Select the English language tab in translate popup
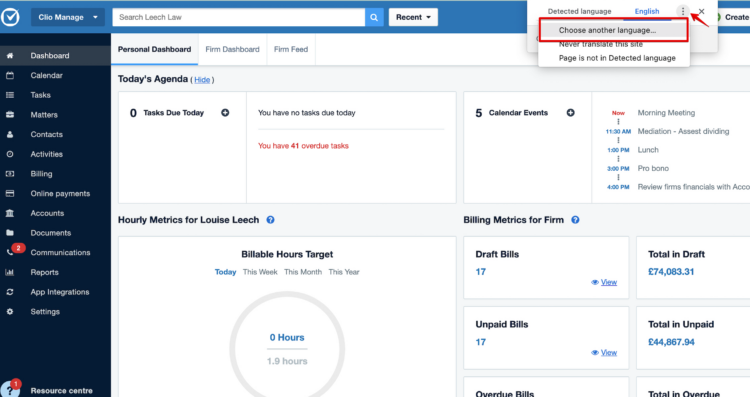The height and width of the screenshot is (397, 750). point(647,11)
